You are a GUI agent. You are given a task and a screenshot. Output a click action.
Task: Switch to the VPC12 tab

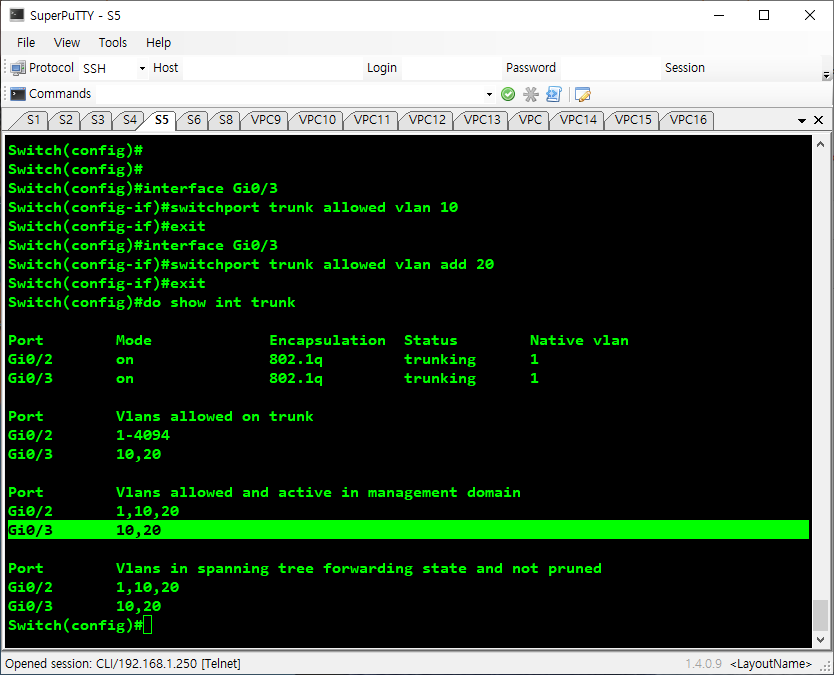click(427, 120)
